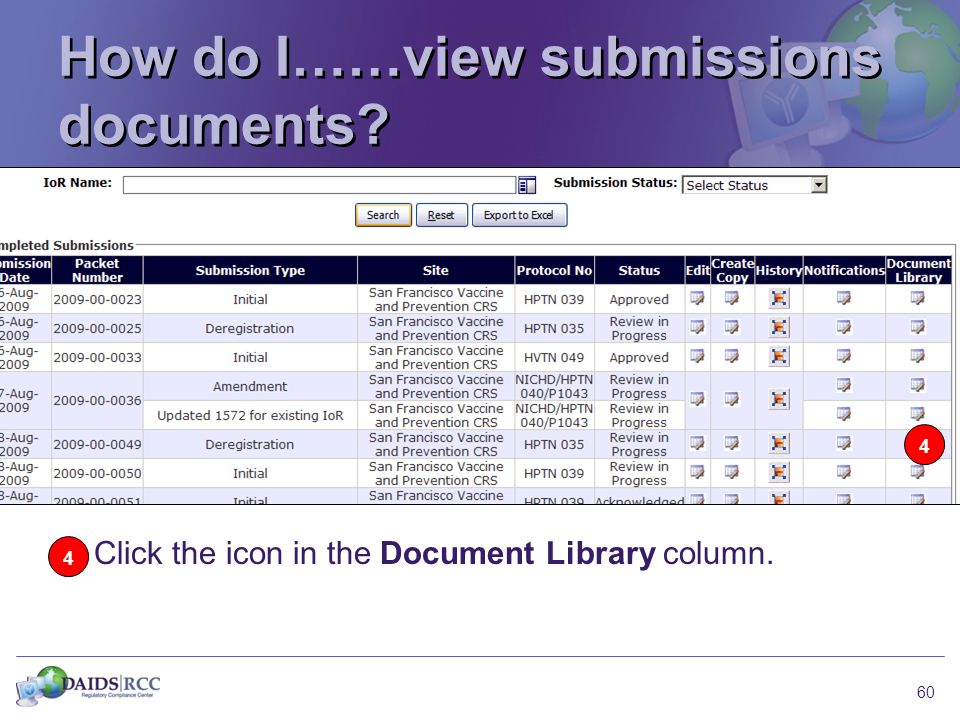Create copy of packet 2009-00-0050
Image resolution: width=960 pixels, height=720 pixels.
[x=732, y=472]
